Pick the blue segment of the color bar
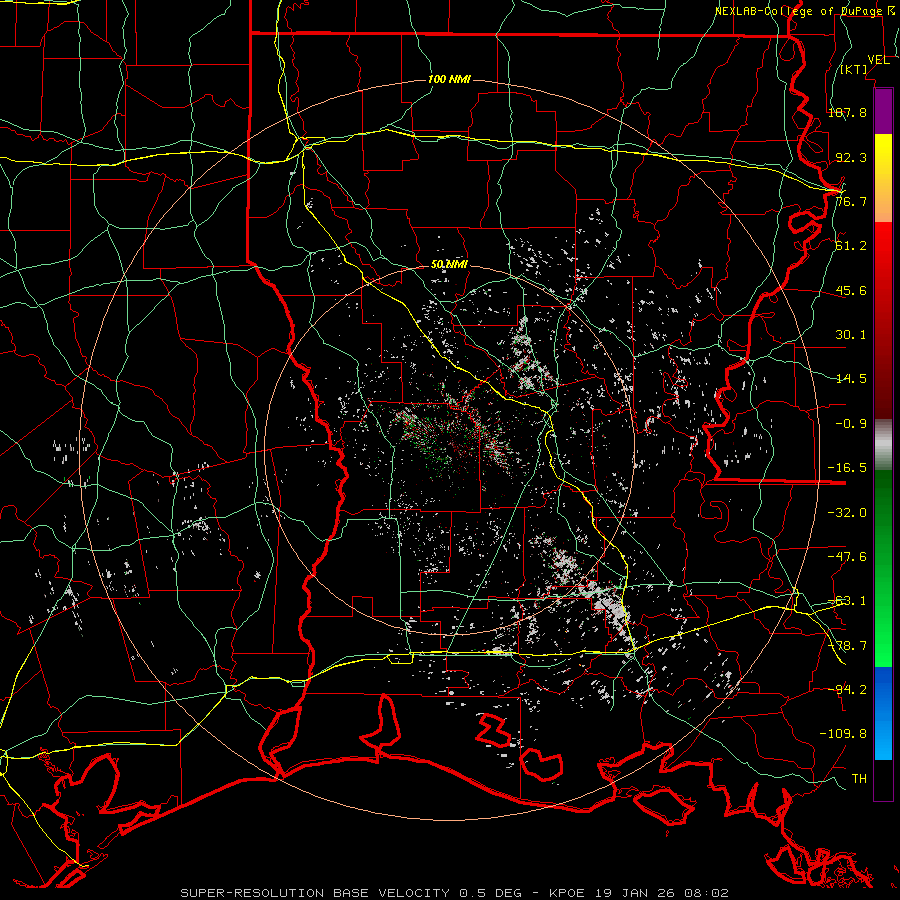Screen dimensions: 900x900 [x=883, y=713]
